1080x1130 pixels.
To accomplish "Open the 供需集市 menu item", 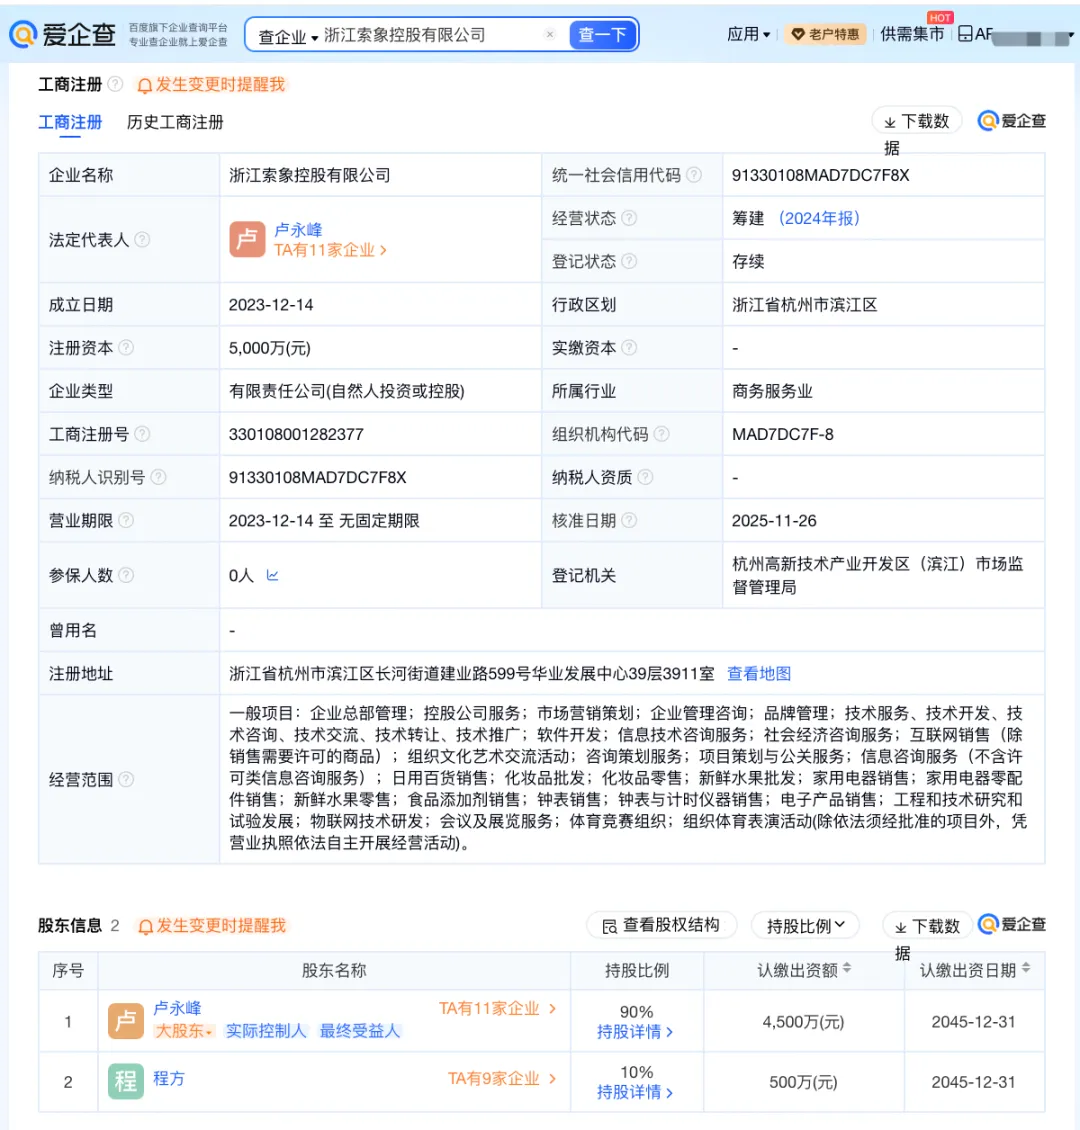I will click(x=910, y=33).
